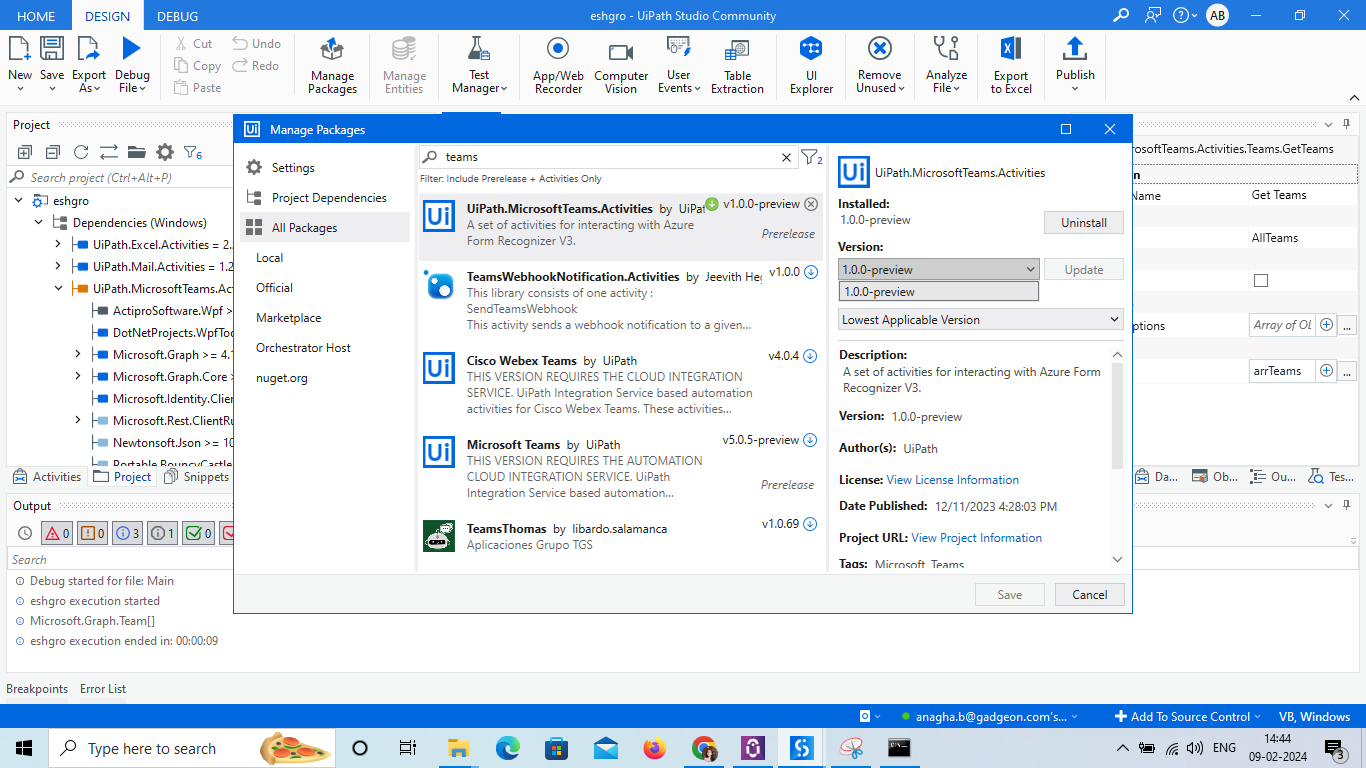Cancel the Manage Packages dialog
Screen dimensions: 1366x768
pyautogui.click(x=1089, y=595)
